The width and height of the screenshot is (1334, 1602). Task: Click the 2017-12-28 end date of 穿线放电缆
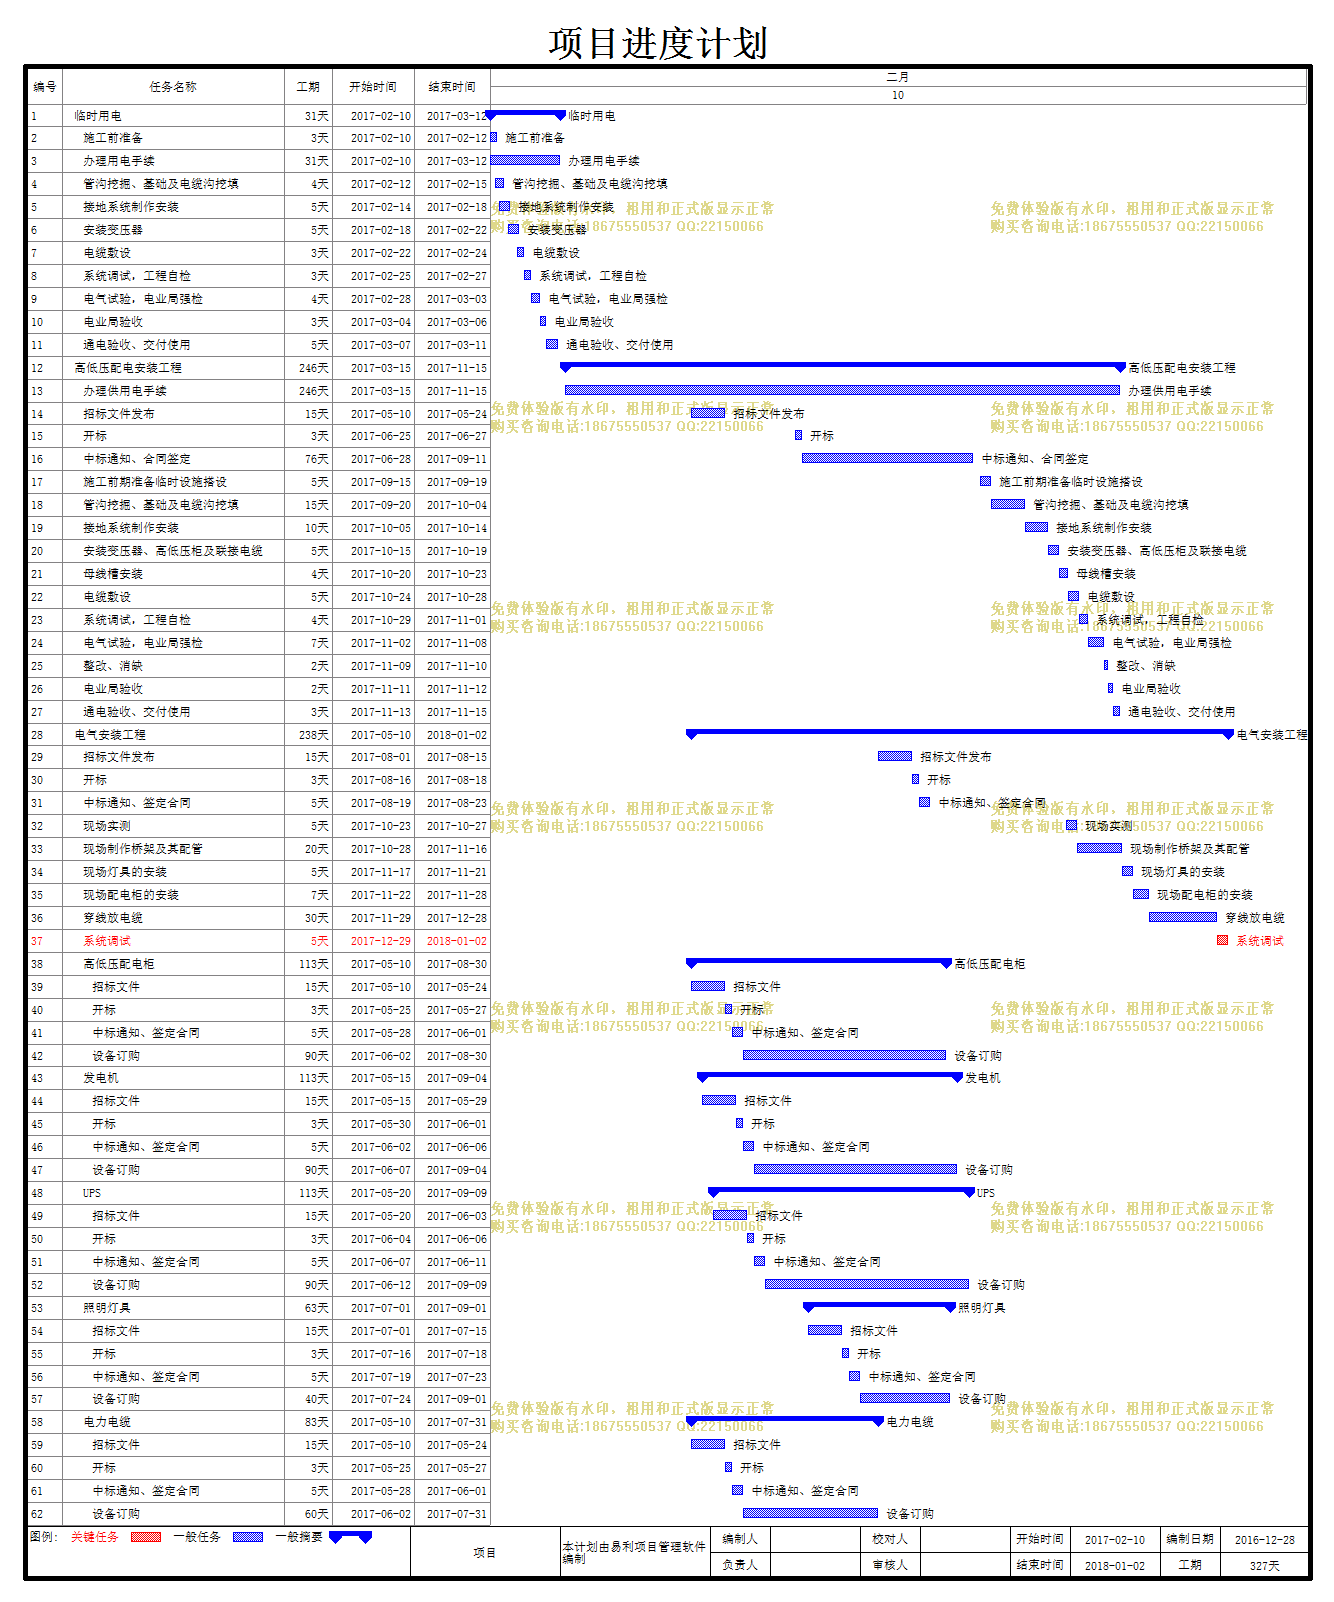coord(452,918)
